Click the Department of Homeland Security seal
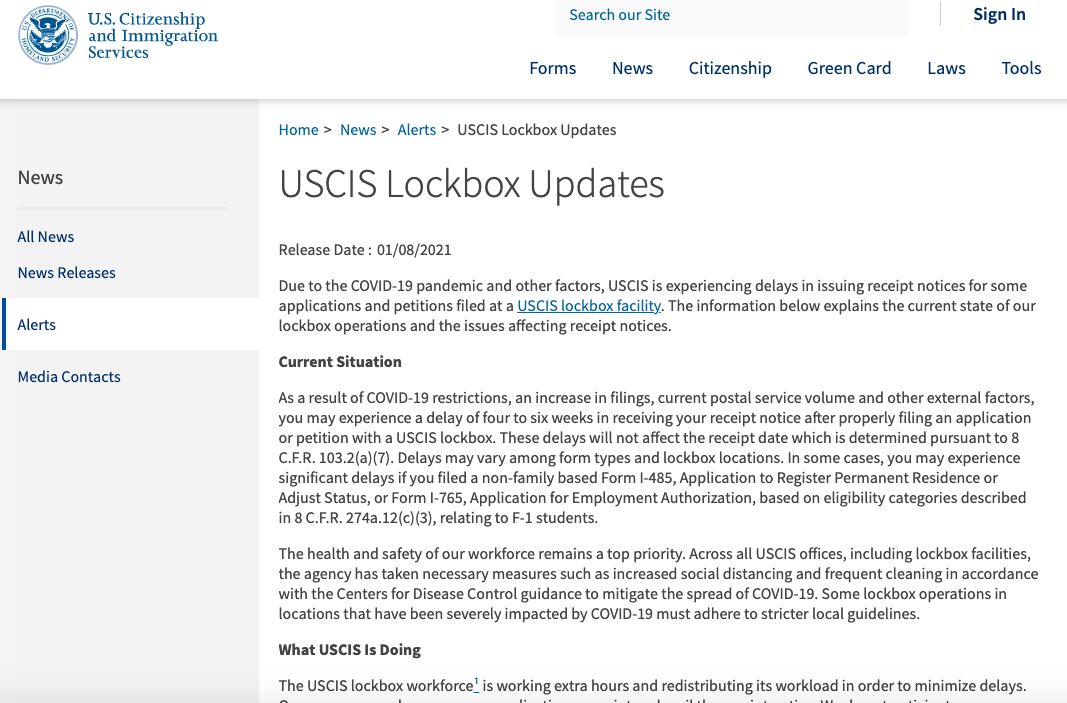 pyautogui.click(x=47, y=35)
